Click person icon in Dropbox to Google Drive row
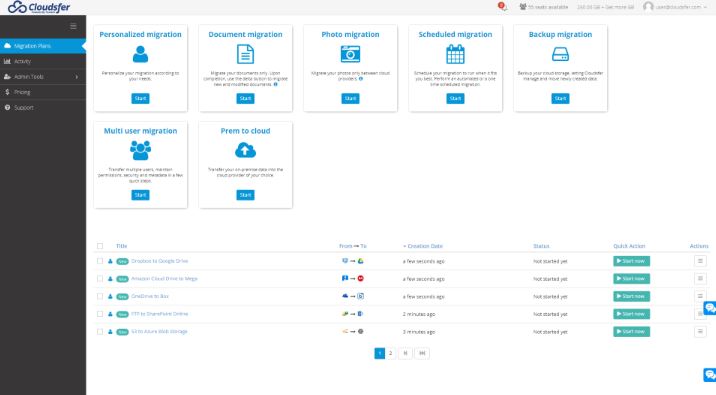The width and height of the screenshot is (716, 395). 110,261
